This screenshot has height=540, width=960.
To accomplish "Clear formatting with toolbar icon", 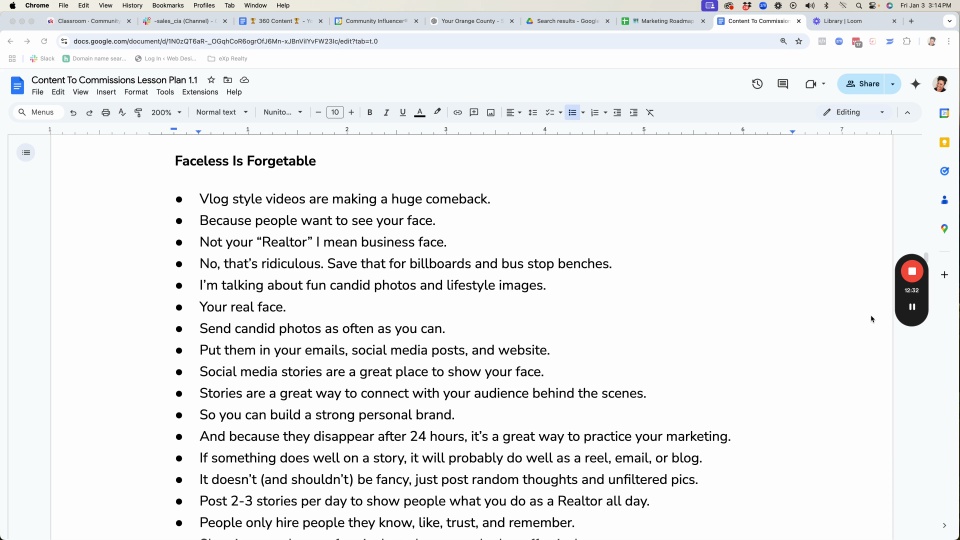I will (650, 113).
